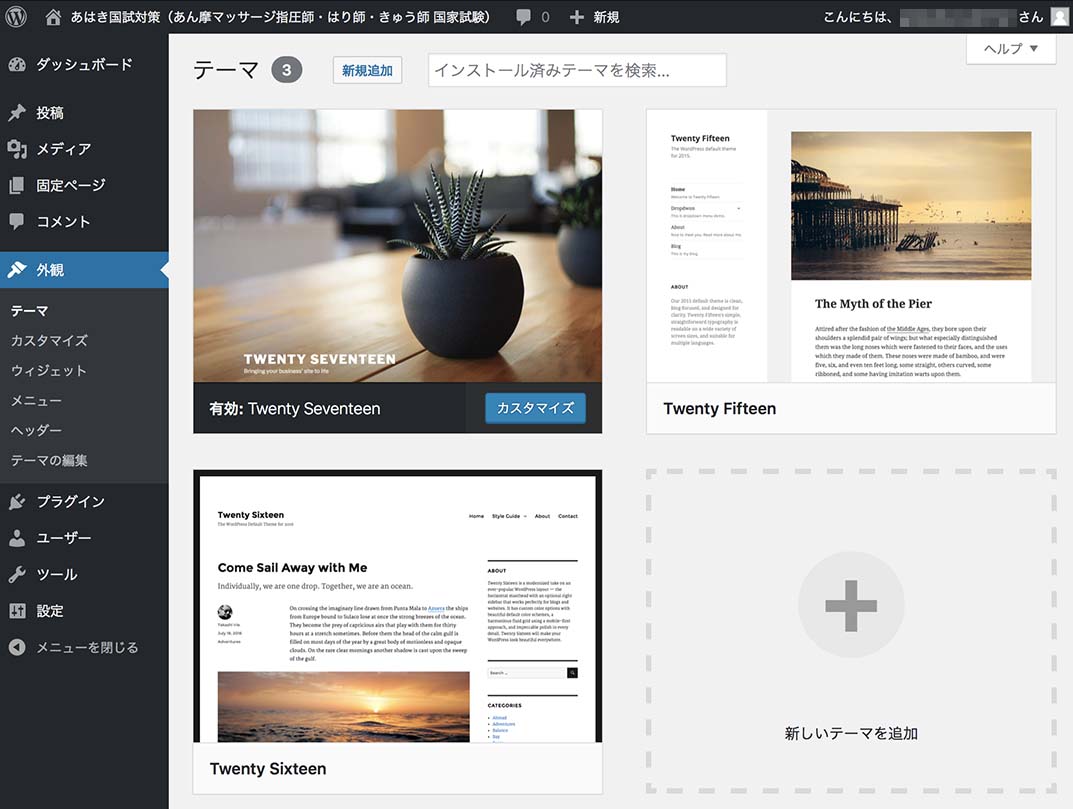Open the 新規 add-new menu in admin bar
This screenshot has height=809, width=1073.
tap(594, 17)
